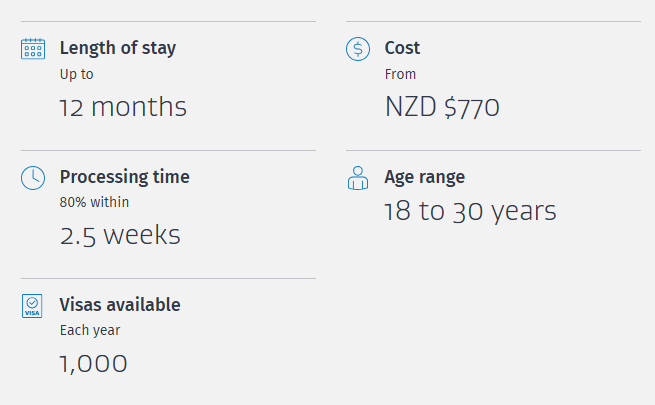This screenshot has height=405, width=655.
Task: Click the '80% within' label
Action: 94,202
